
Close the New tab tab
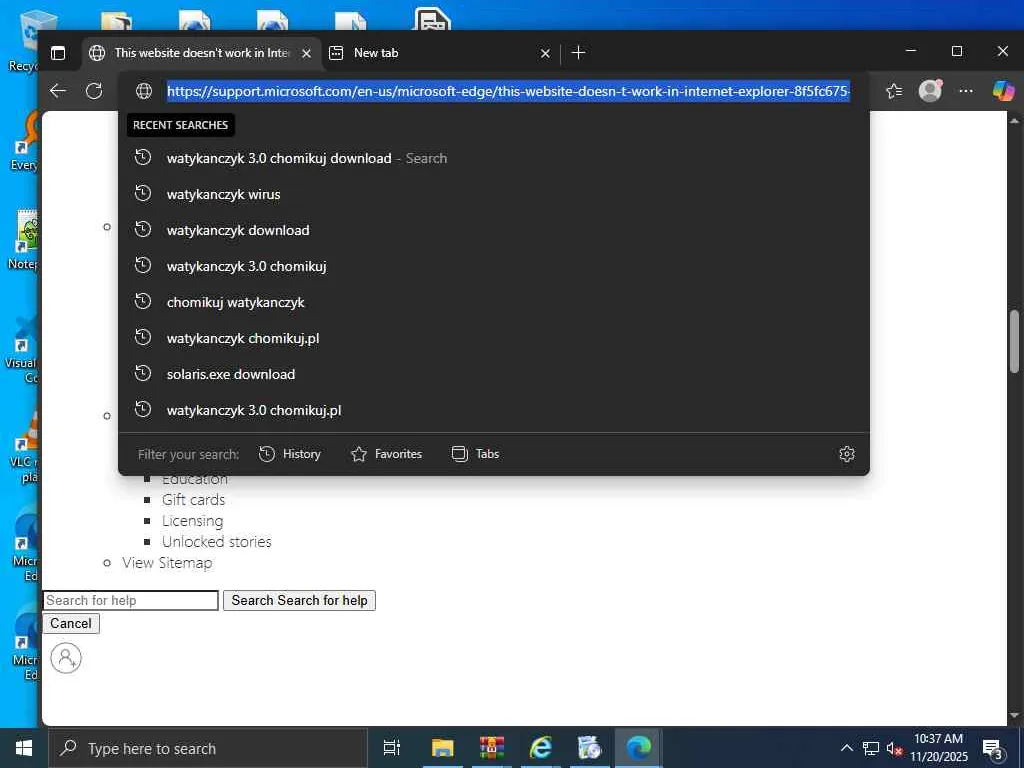[545, 54]
